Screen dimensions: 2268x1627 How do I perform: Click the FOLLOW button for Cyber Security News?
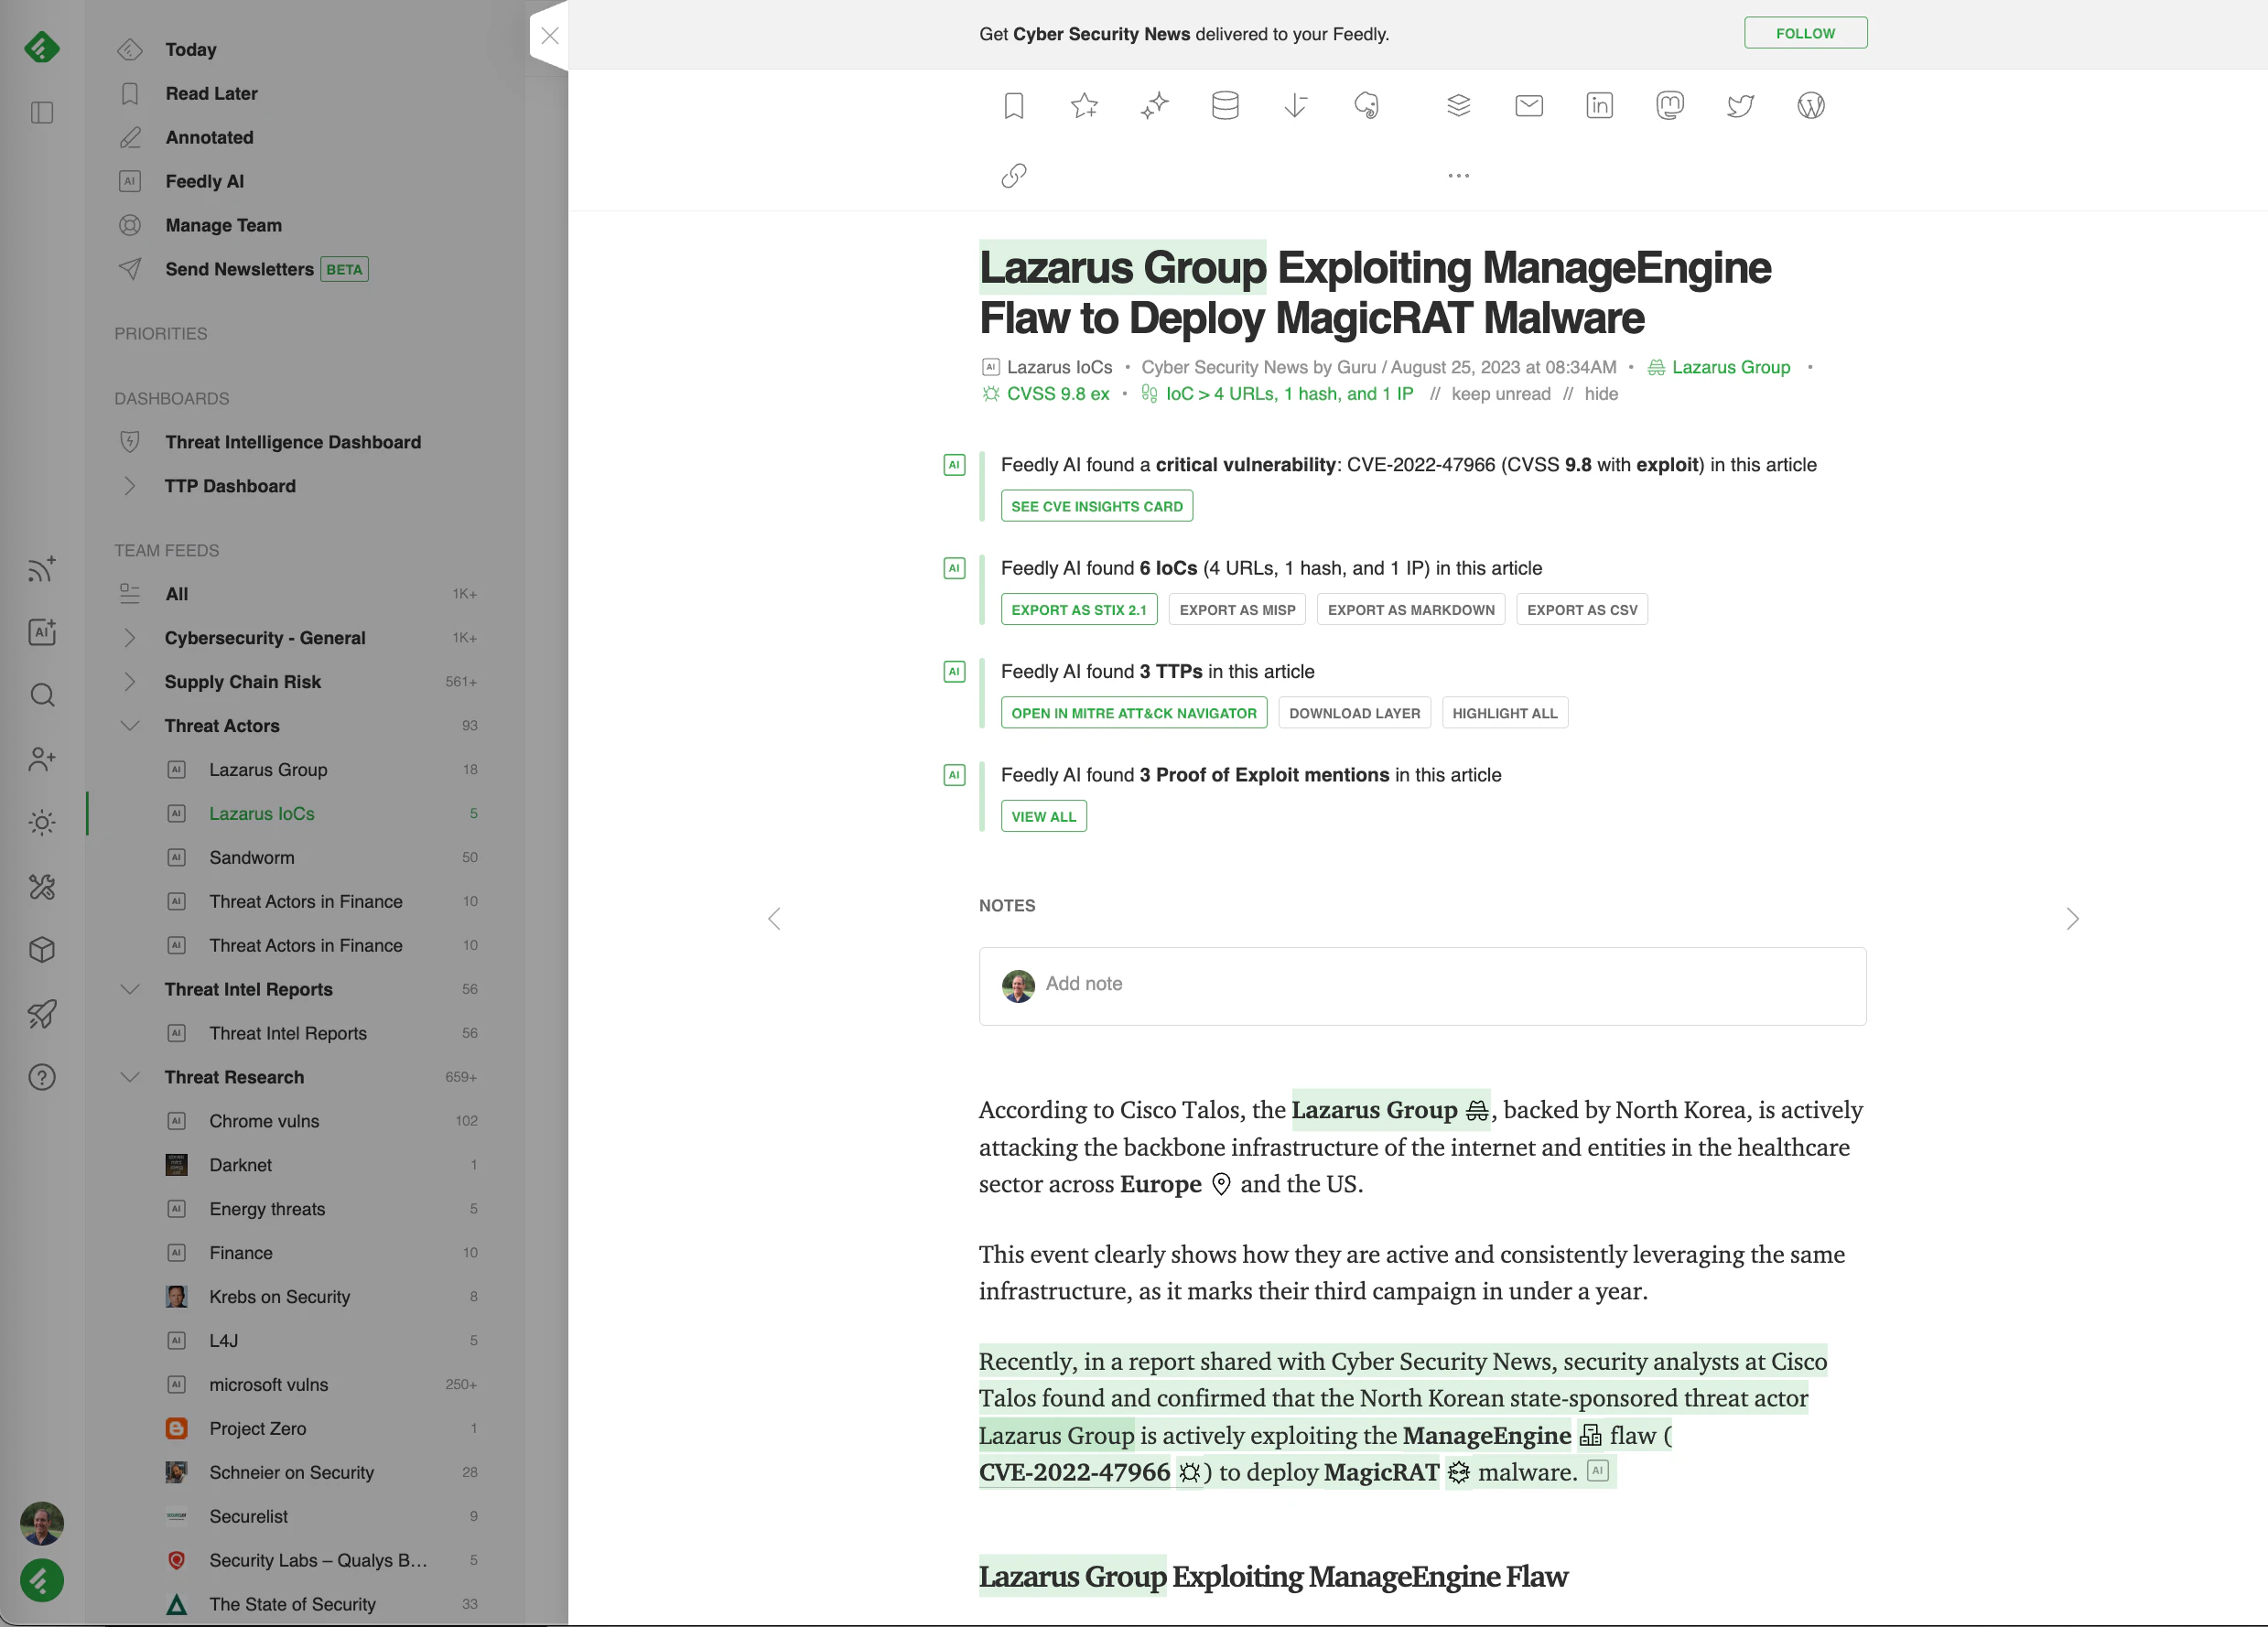[1805, 32]
